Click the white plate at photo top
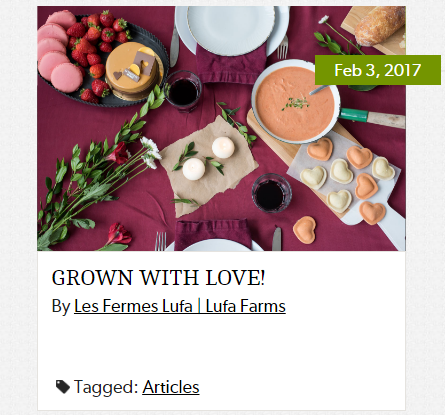This screenshot has height=415, width=445. point(231,28)
